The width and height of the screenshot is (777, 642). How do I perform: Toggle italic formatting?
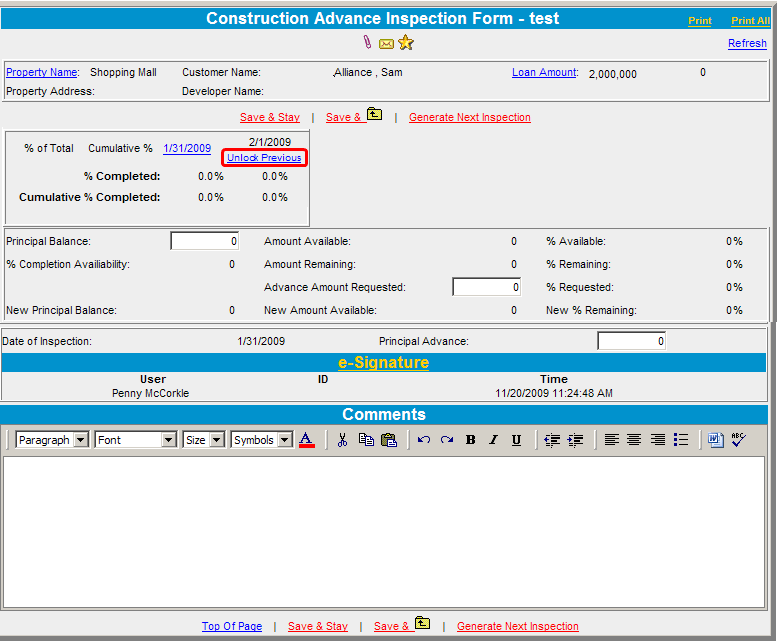pyautogui.click(x=494, y=440)
